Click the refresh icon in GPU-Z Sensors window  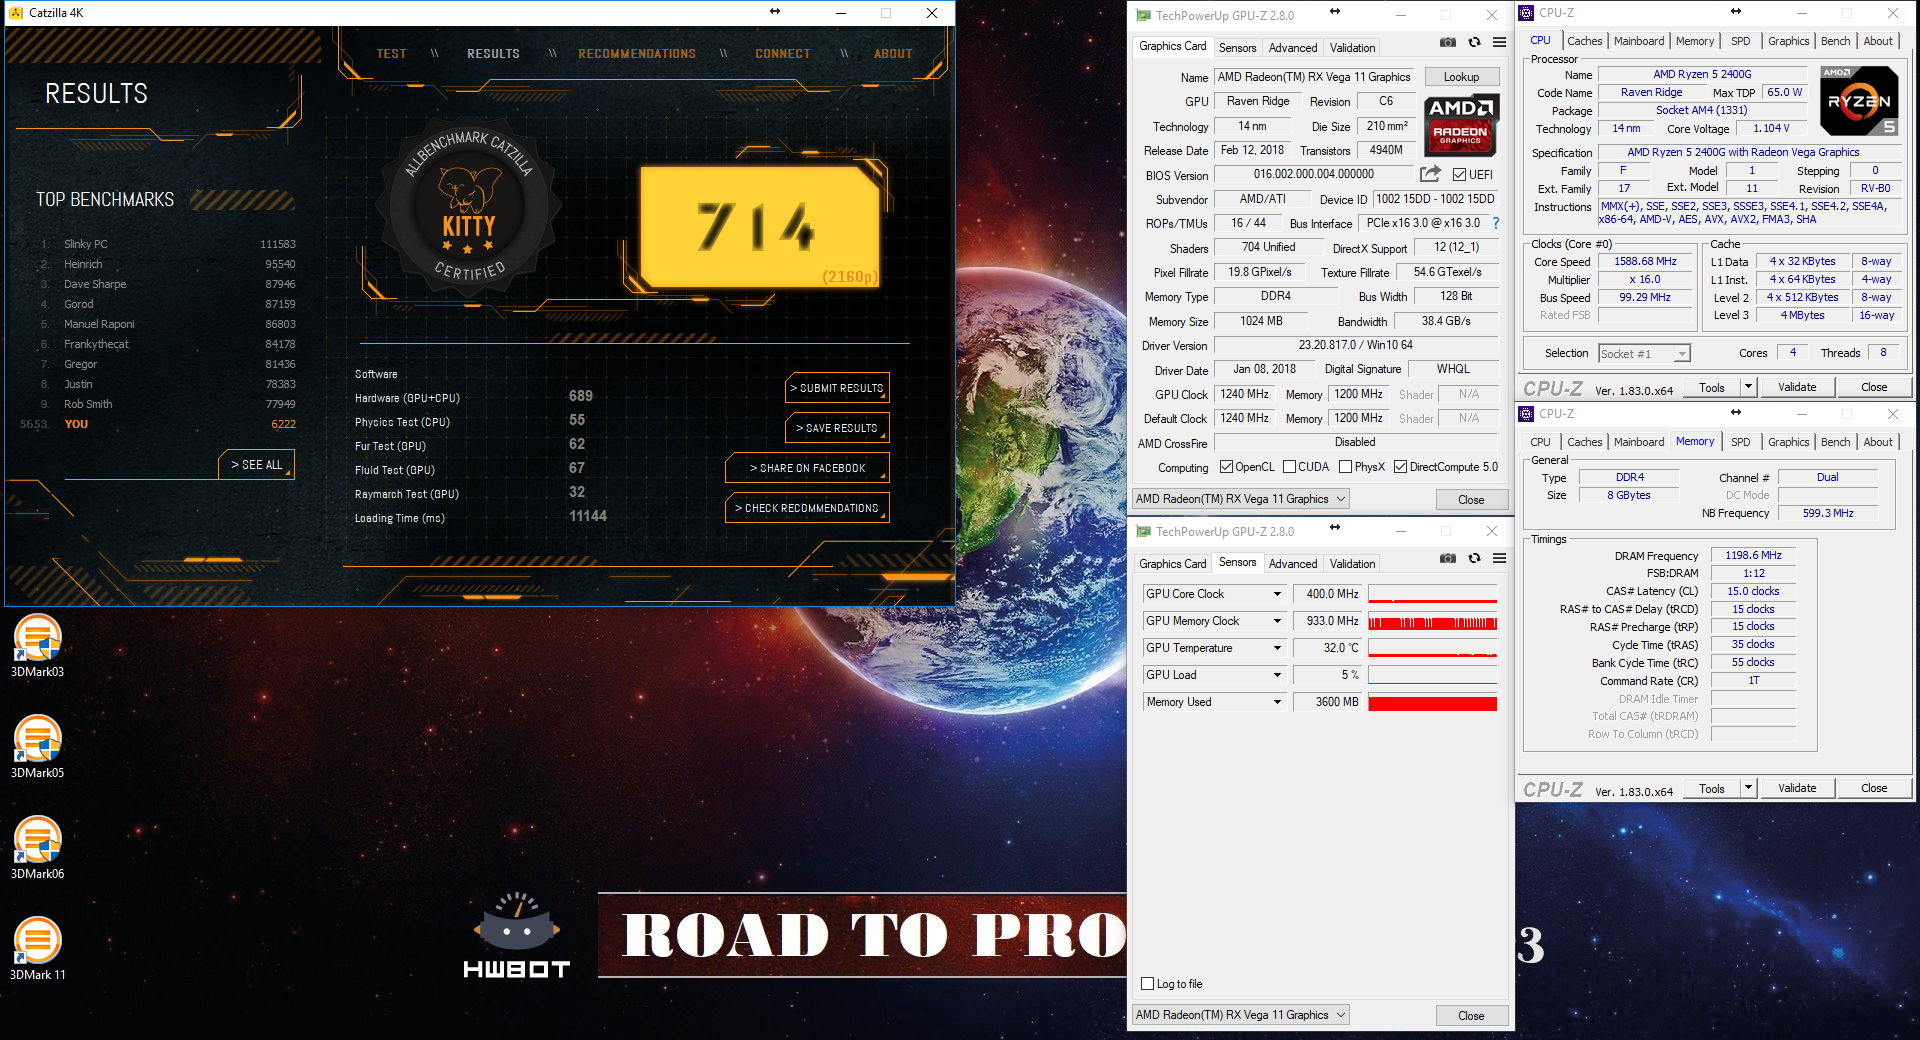[x=1474, y=558]
